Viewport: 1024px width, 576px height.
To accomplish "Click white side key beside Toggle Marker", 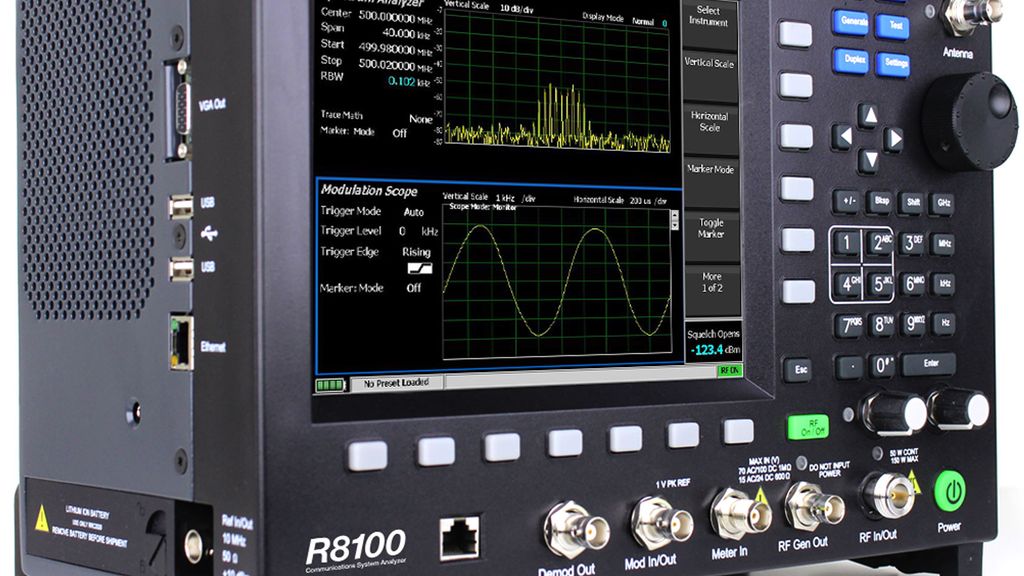I will [798, 240].
